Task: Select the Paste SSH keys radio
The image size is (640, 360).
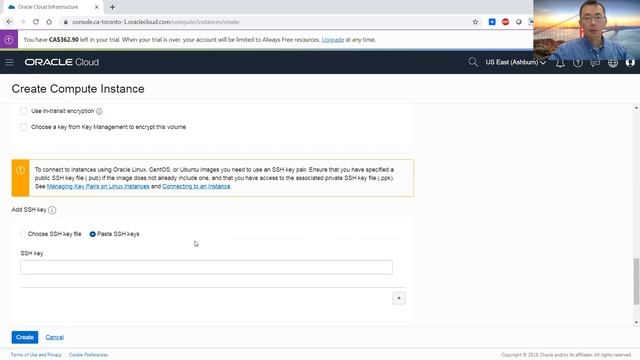Action: [x=93, y=234]
